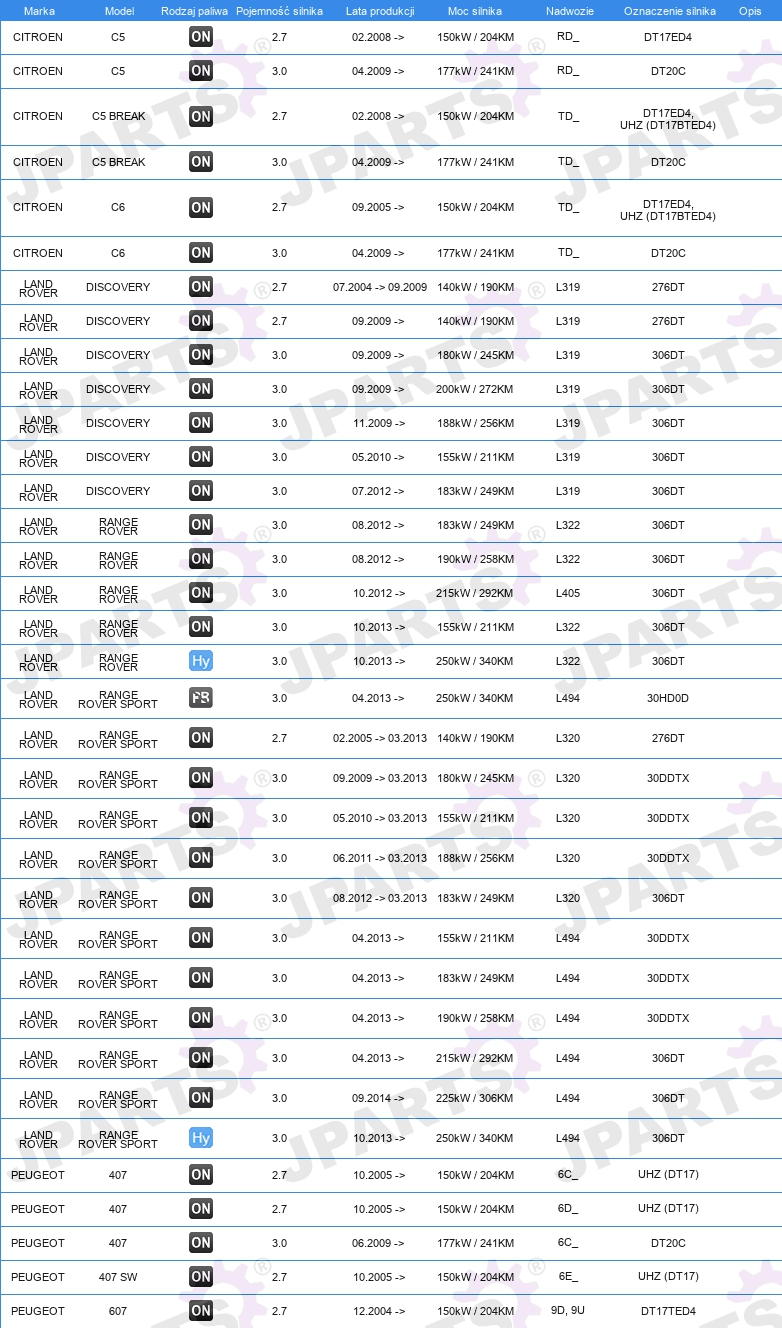
Task: Click the ON icon in Citroen C6 2.7 row
Action: click(201, 207)
